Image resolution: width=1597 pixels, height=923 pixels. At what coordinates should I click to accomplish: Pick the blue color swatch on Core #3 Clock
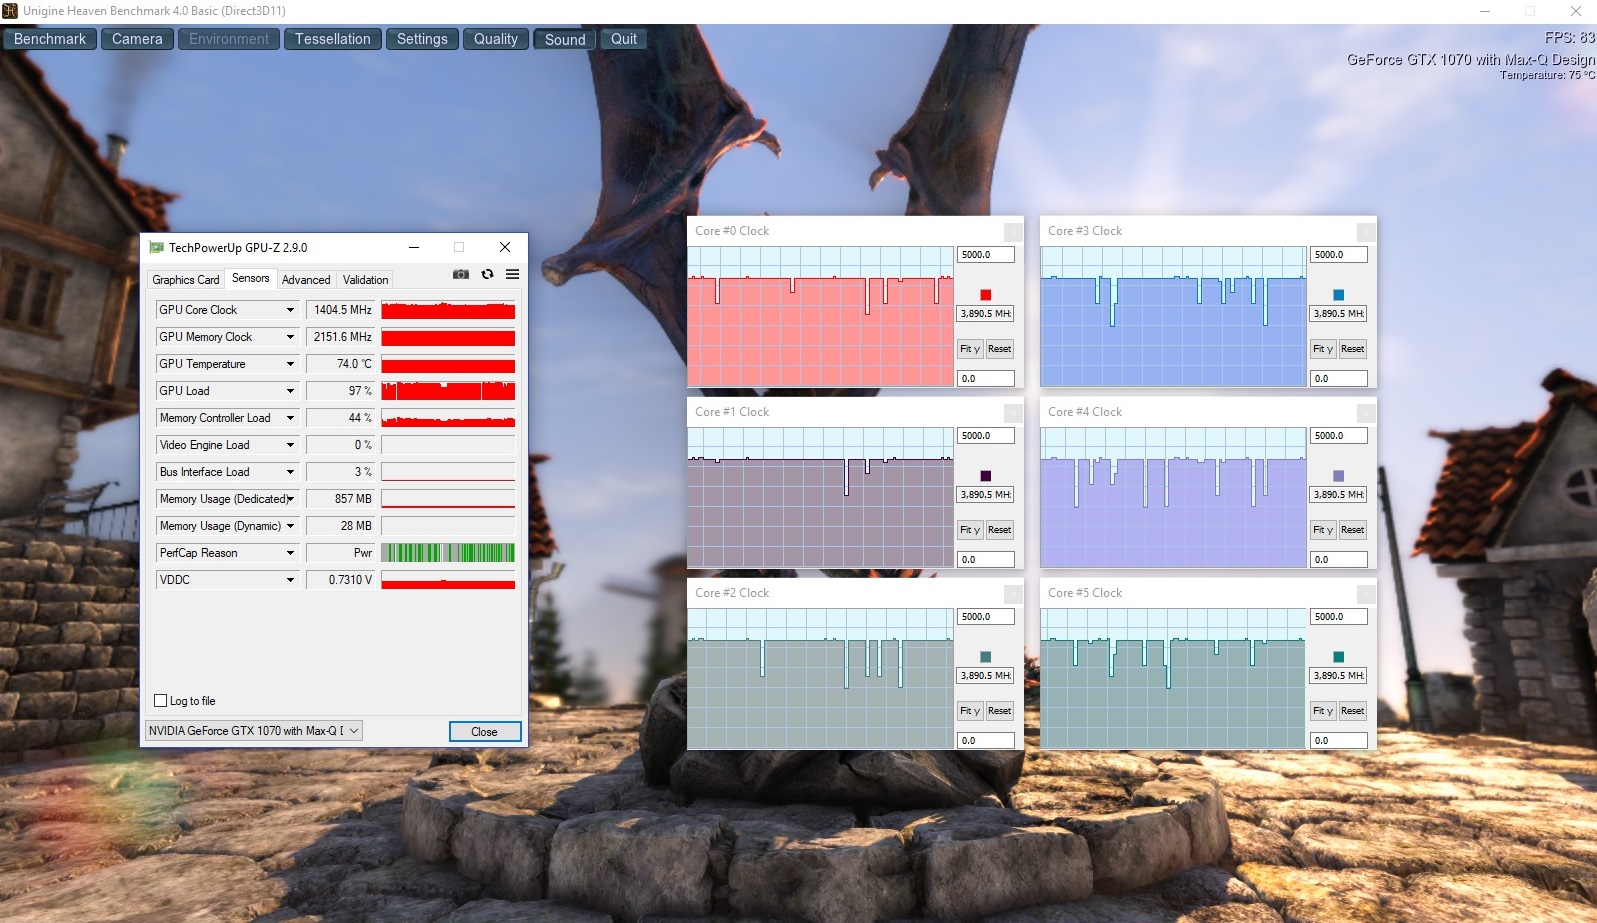point(1339,295)
